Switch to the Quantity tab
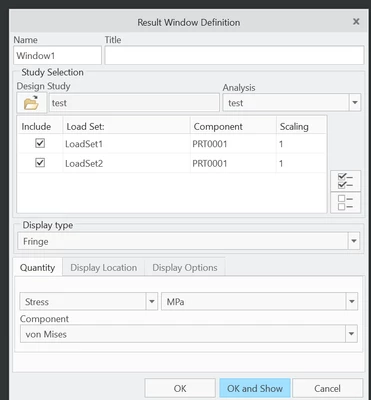371x400 pixels. point(37,267)
